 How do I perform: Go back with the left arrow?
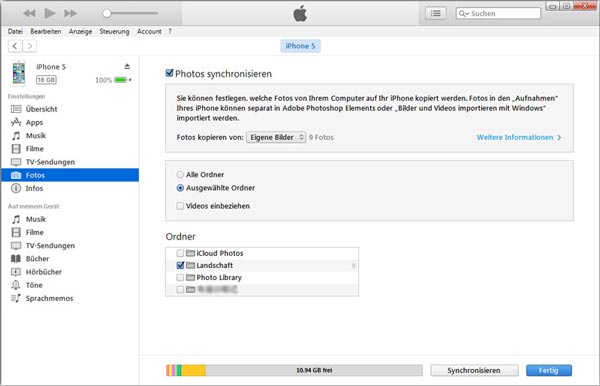[x=15, y=46]
